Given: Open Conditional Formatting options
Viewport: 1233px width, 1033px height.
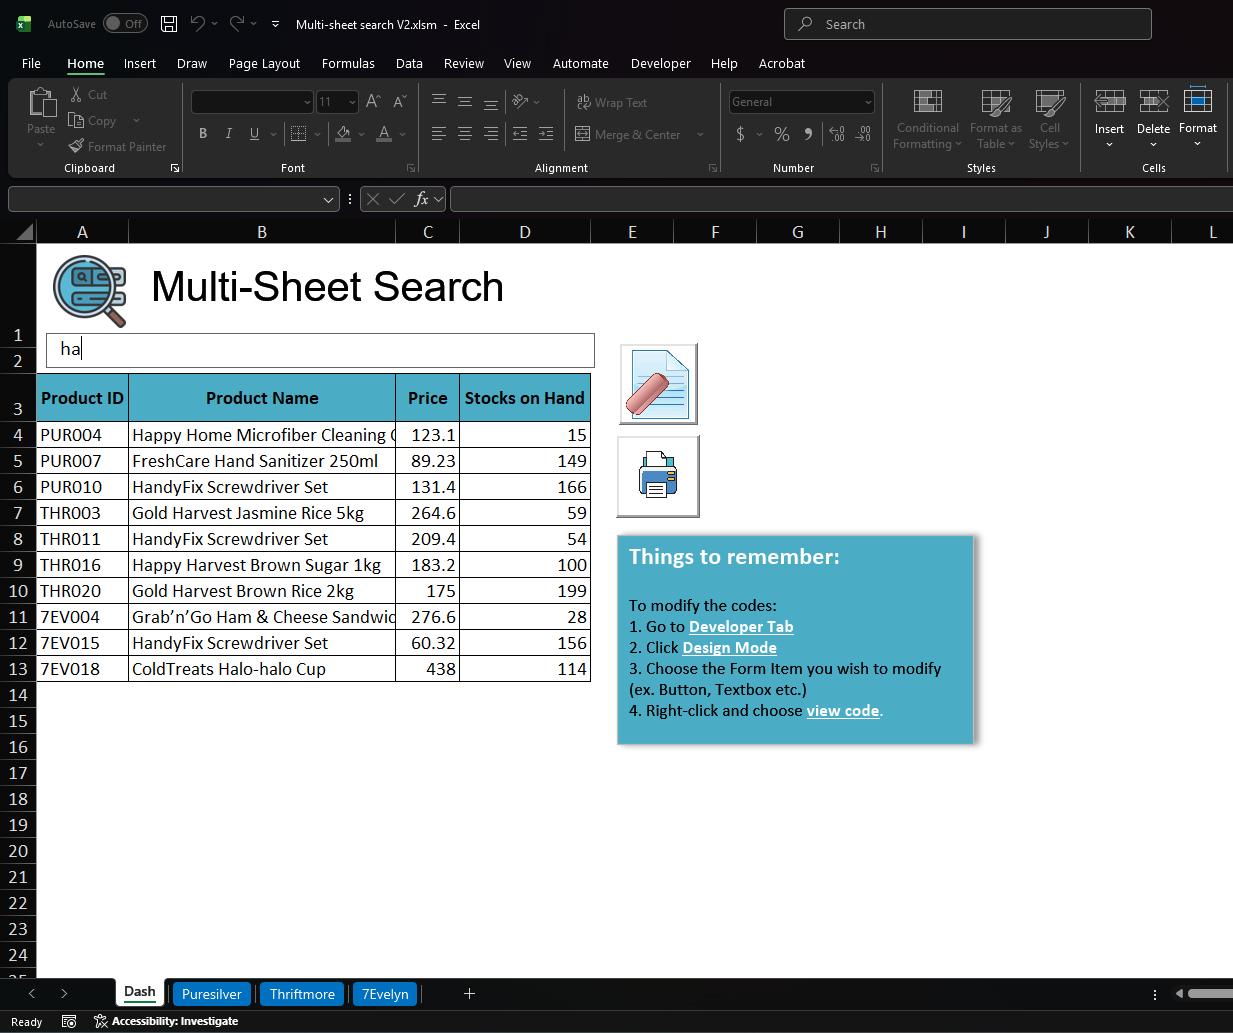Looking at the screenshot, I should tap(926, 120).
